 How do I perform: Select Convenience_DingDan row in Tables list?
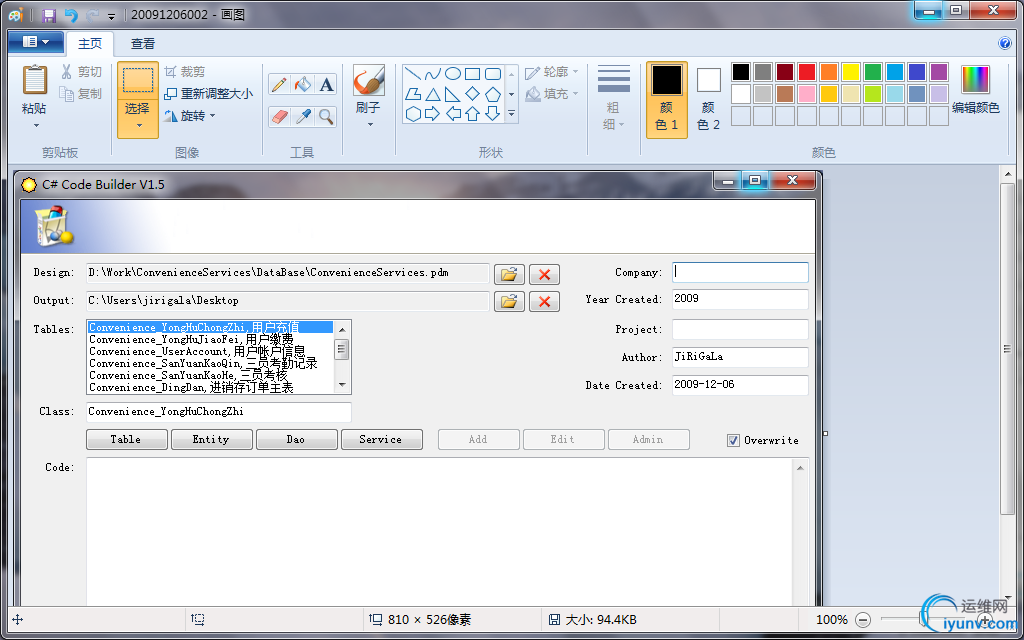(210, 388)
